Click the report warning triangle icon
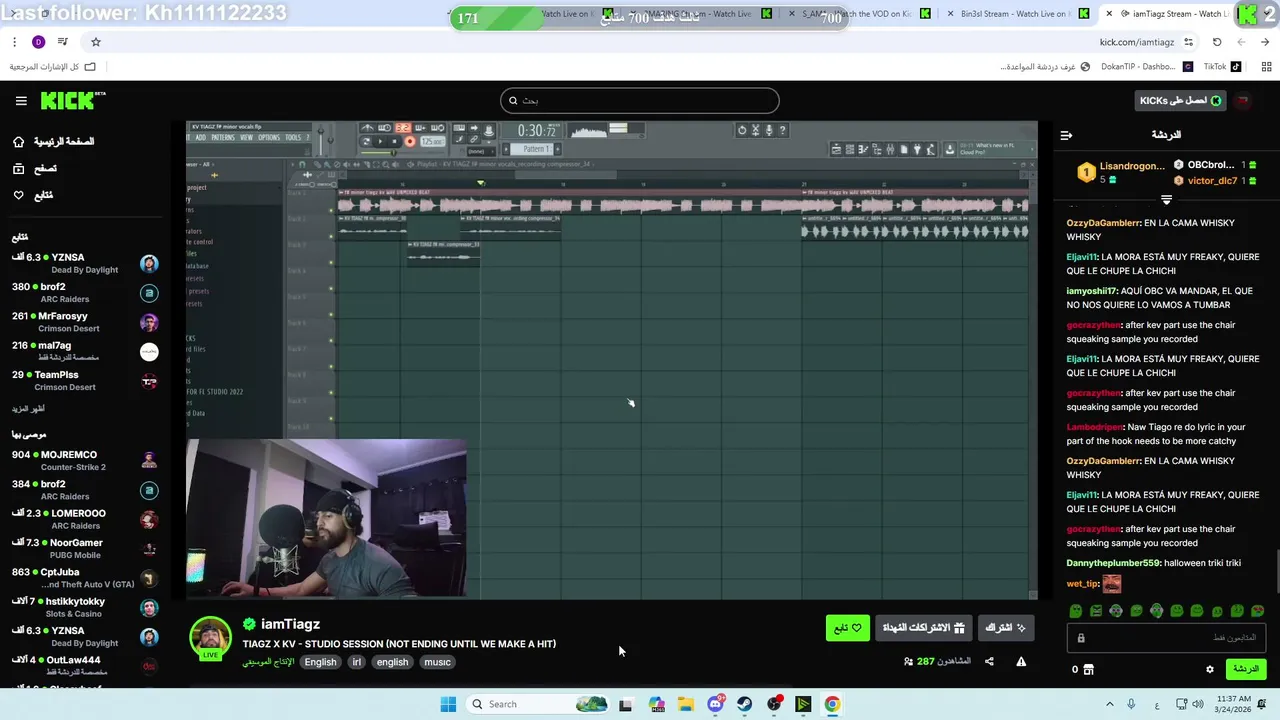The width and height of the screenshot is (1280, 720). [x=1021, y=661]
